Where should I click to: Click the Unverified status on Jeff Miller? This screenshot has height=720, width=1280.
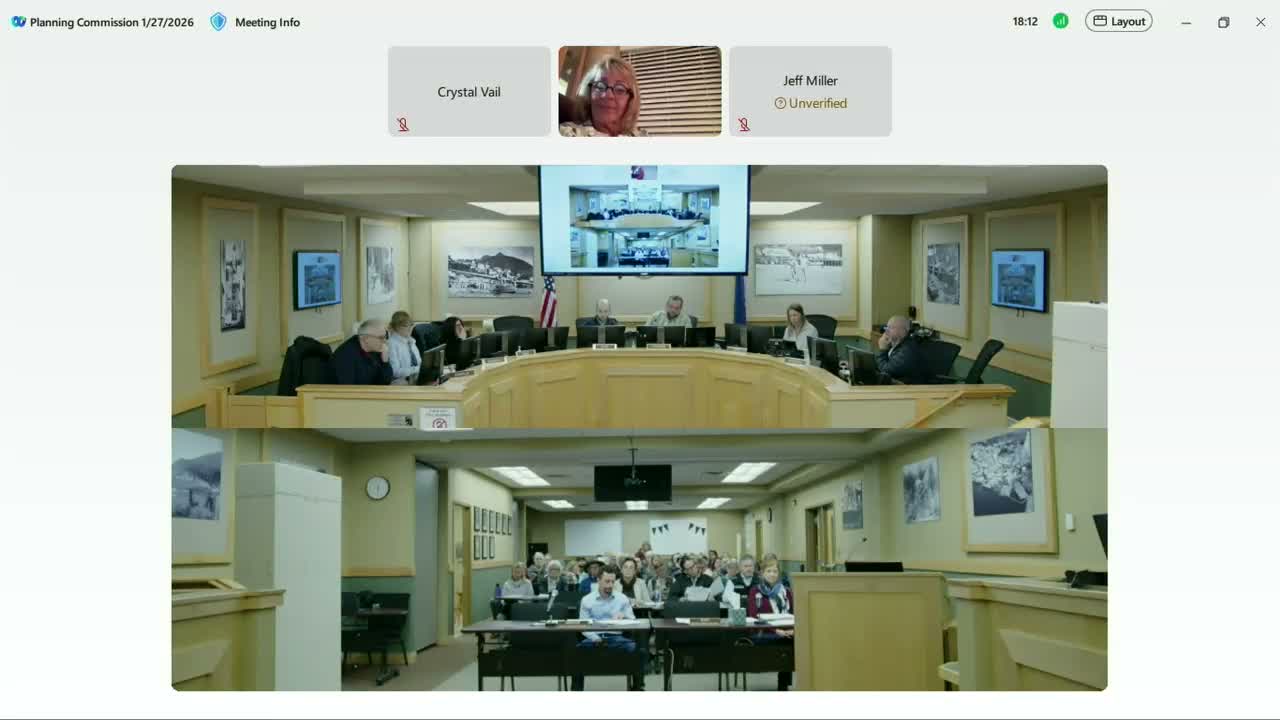coord(810,103)
